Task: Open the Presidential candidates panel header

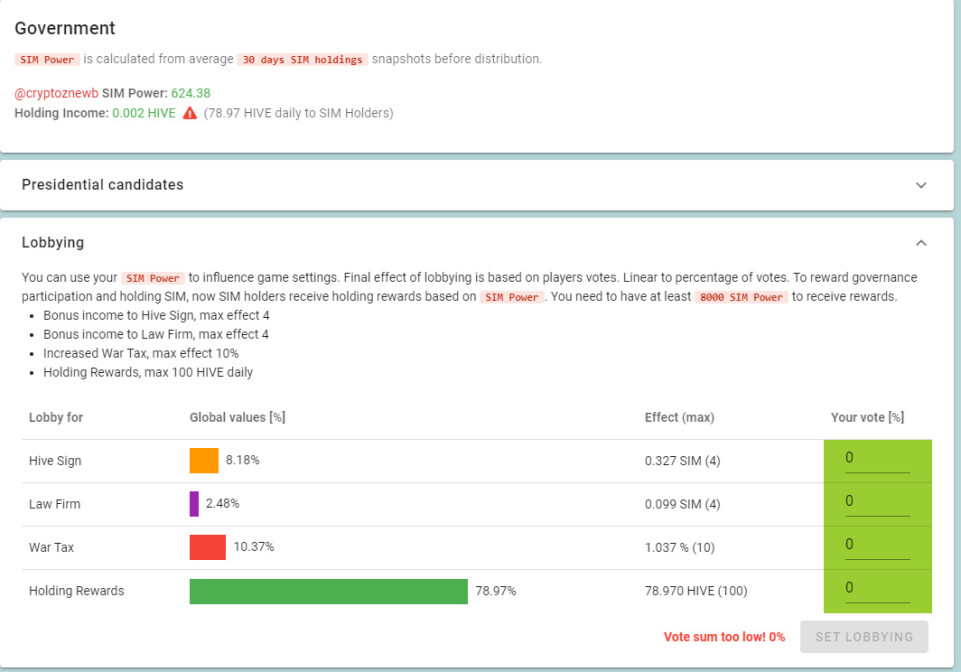Action: [476, 185]
